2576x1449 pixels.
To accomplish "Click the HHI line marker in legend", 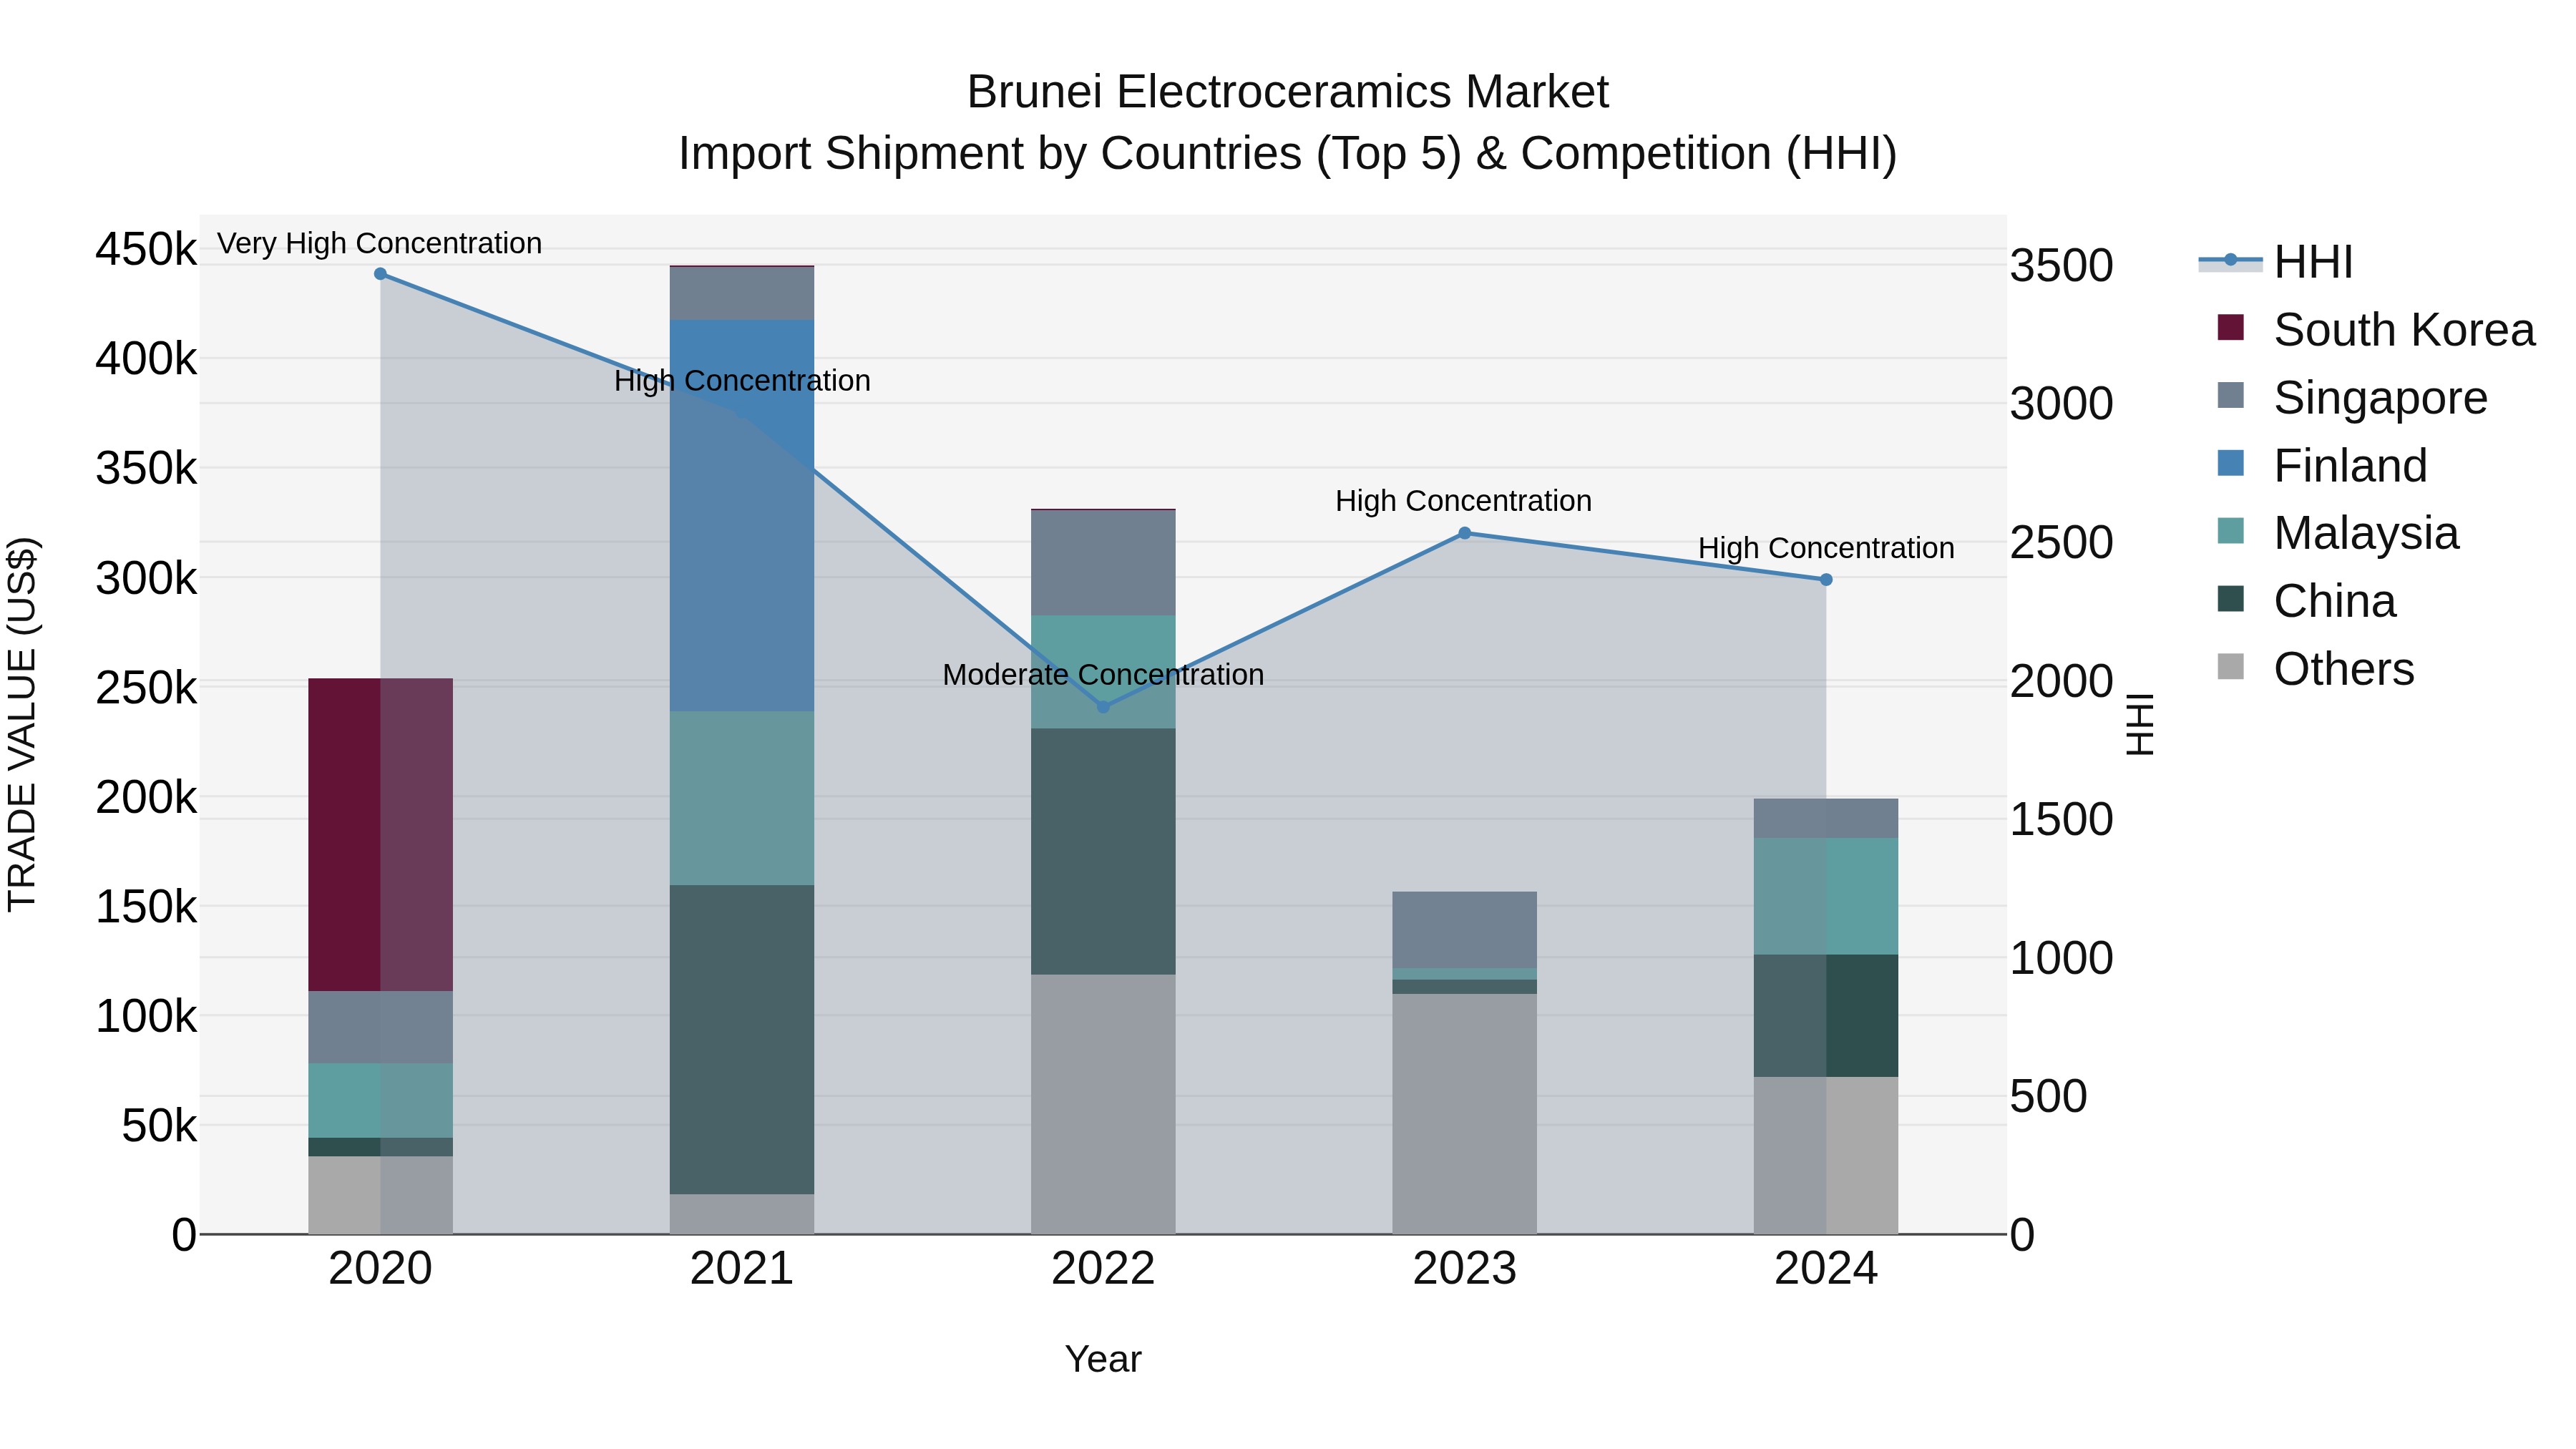I will [x=2230, y=260].
